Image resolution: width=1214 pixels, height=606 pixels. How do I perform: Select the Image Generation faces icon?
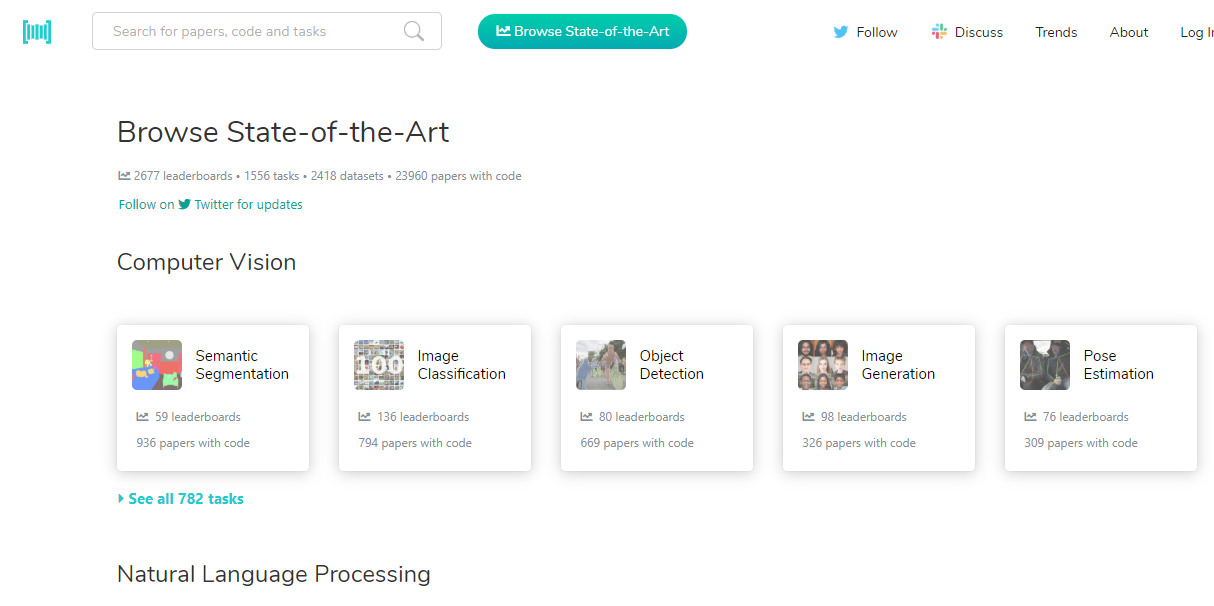[x=823, y=365]
